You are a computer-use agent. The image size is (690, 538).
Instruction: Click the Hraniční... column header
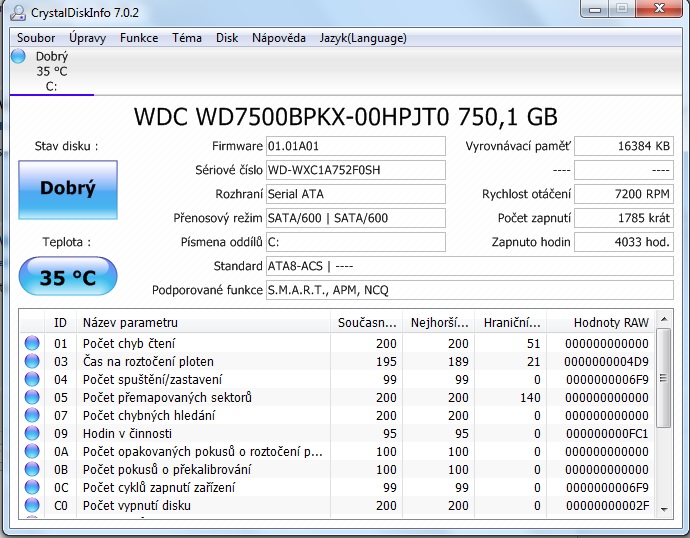click(511, 322)
